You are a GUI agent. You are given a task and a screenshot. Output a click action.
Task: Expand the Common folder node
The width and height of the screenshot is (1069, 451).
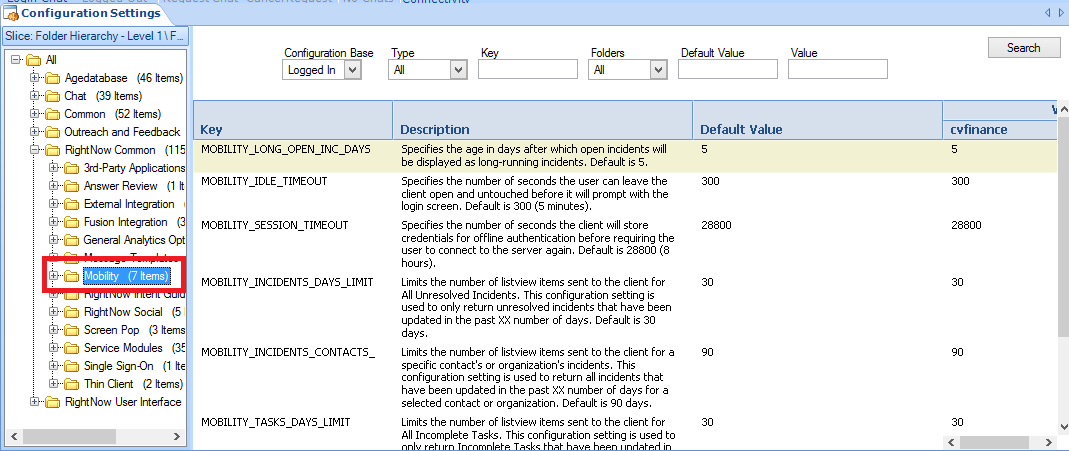pyautogui.click(x=36, y=114)
